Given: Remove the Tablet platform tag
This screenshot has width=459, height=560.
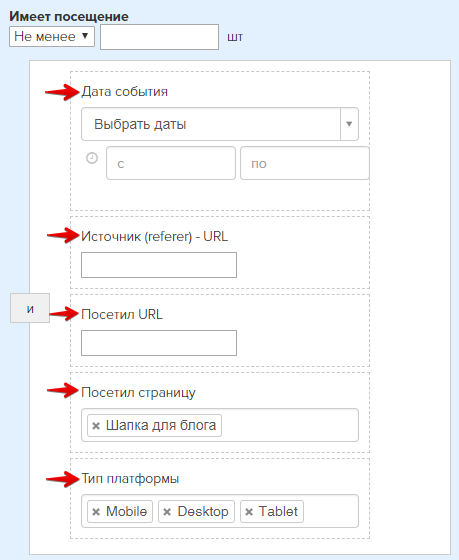Looking at the screenshot, I should (249, 512).
